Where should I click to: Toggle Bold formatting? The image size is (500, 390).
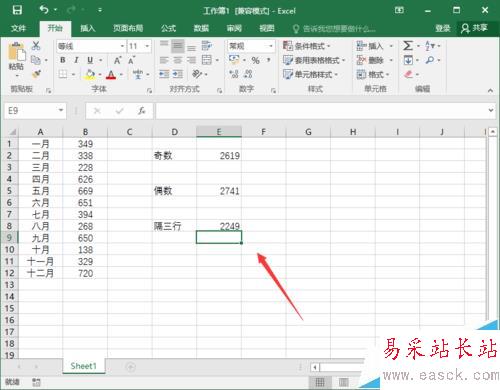(63, 60)
